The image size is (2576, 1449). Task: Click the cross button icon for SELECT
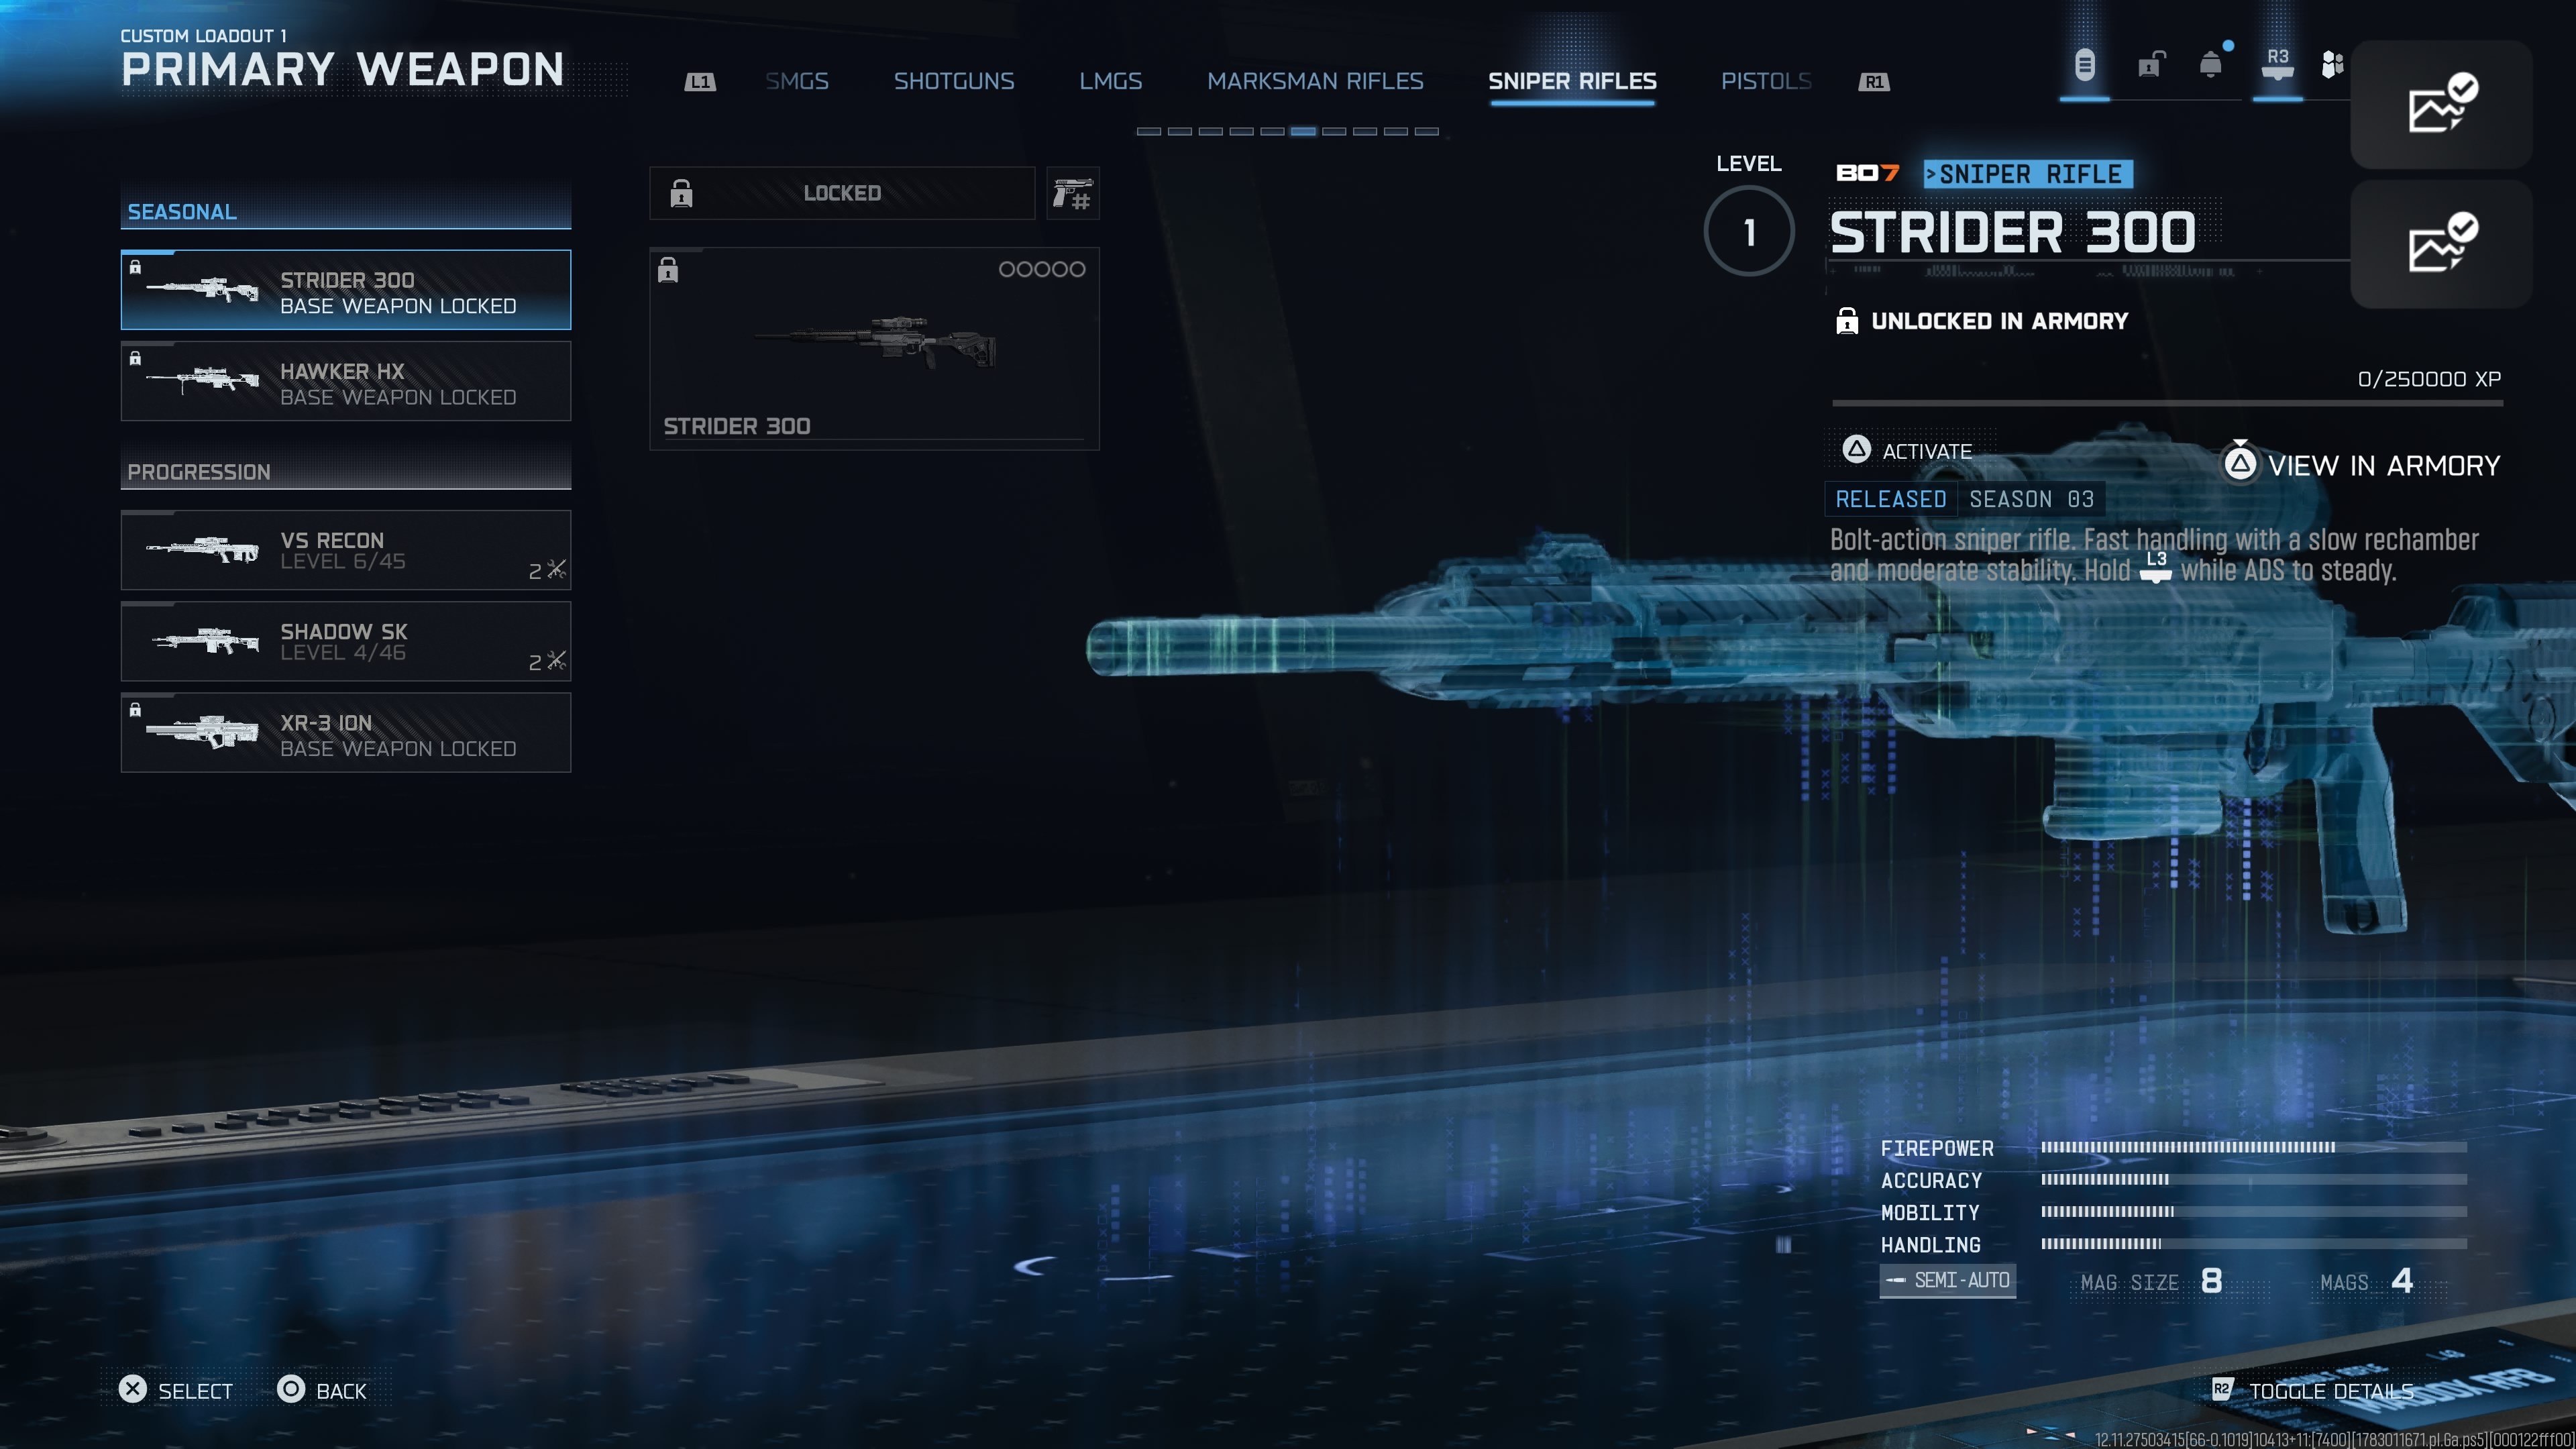[x=132, y=1389]
